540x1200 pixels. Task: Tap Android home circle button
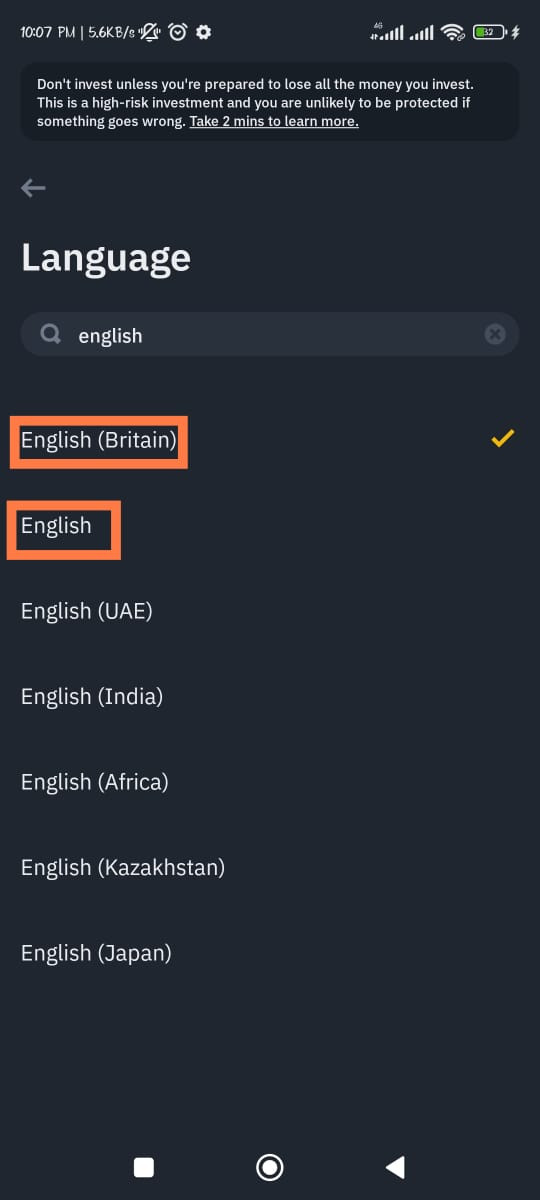click(269, 1166)
